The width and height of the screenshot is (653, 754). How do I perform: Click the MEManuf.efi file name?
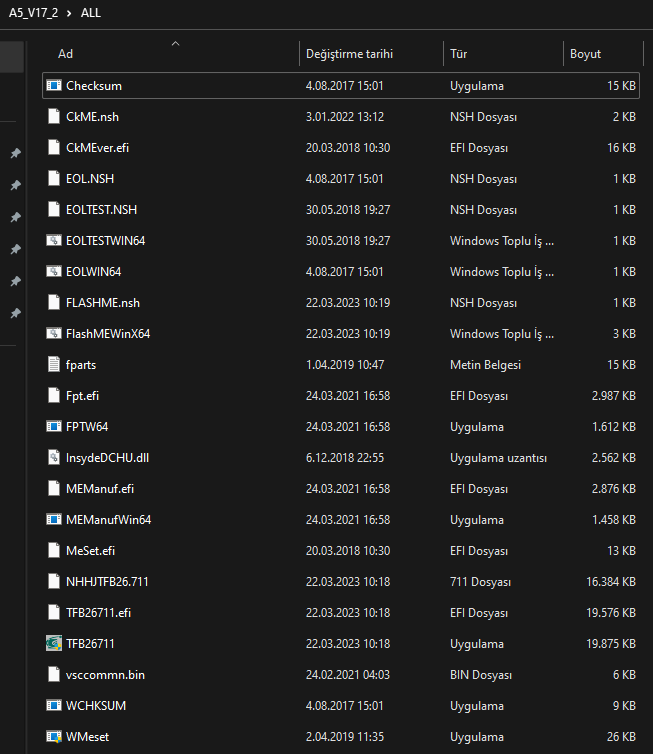100,489
